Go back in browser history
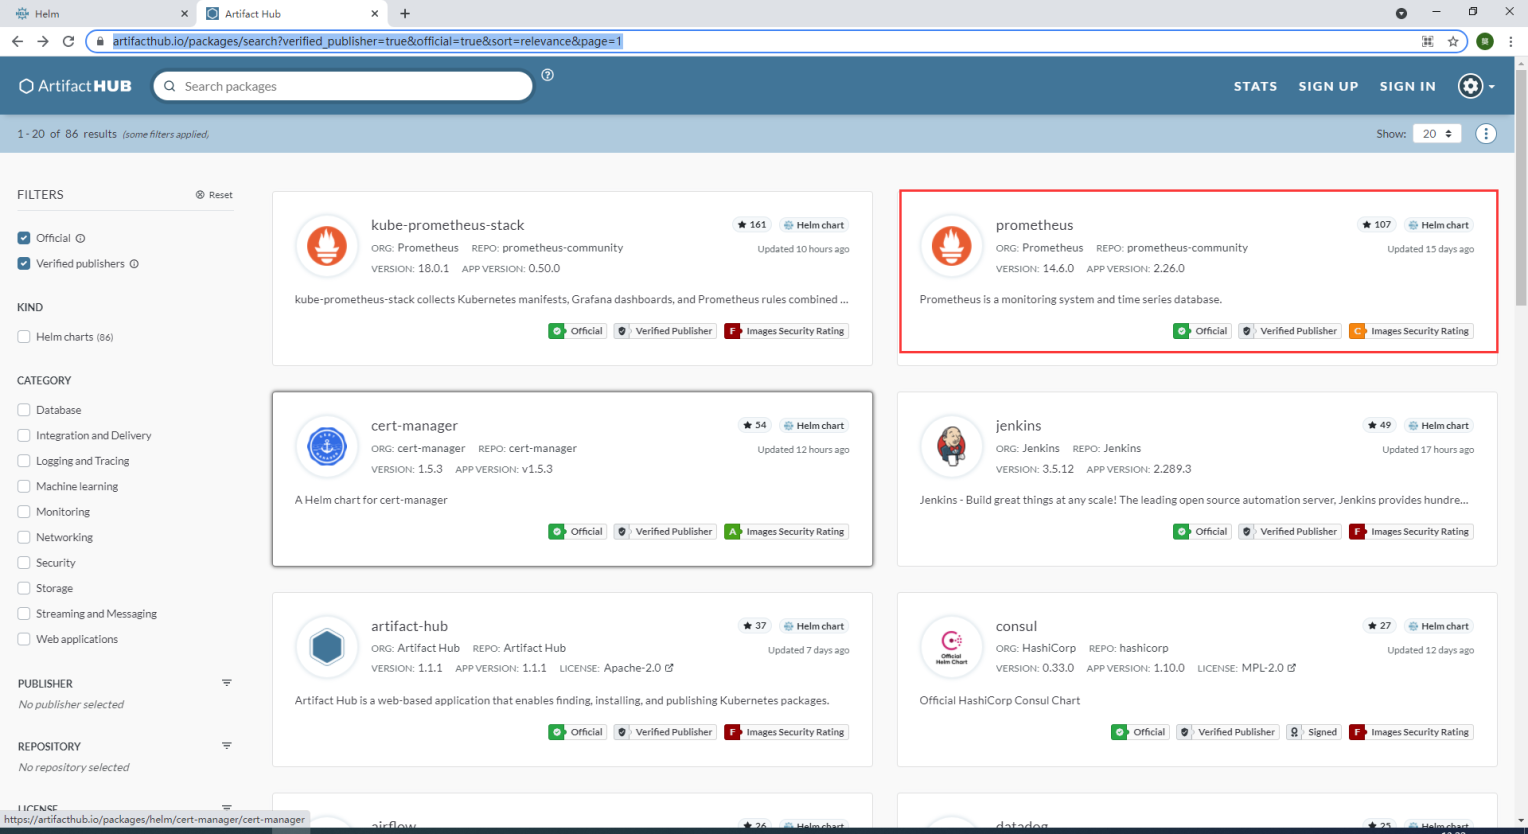This screenshot has height=834, width=1528. pos(17,41)
